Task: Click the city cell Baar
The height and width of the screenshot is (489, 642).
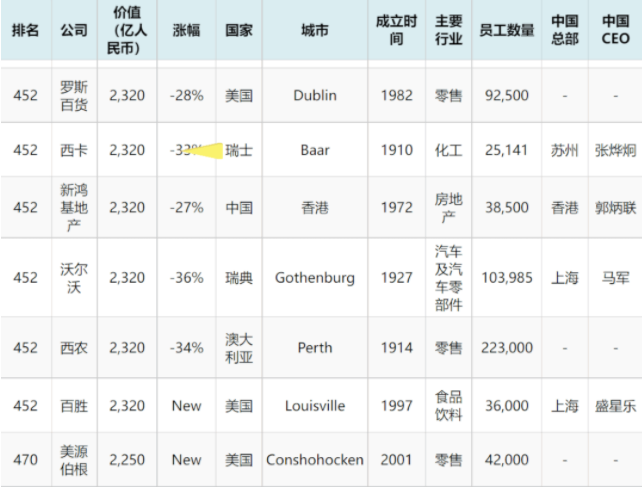Action: 315,150
